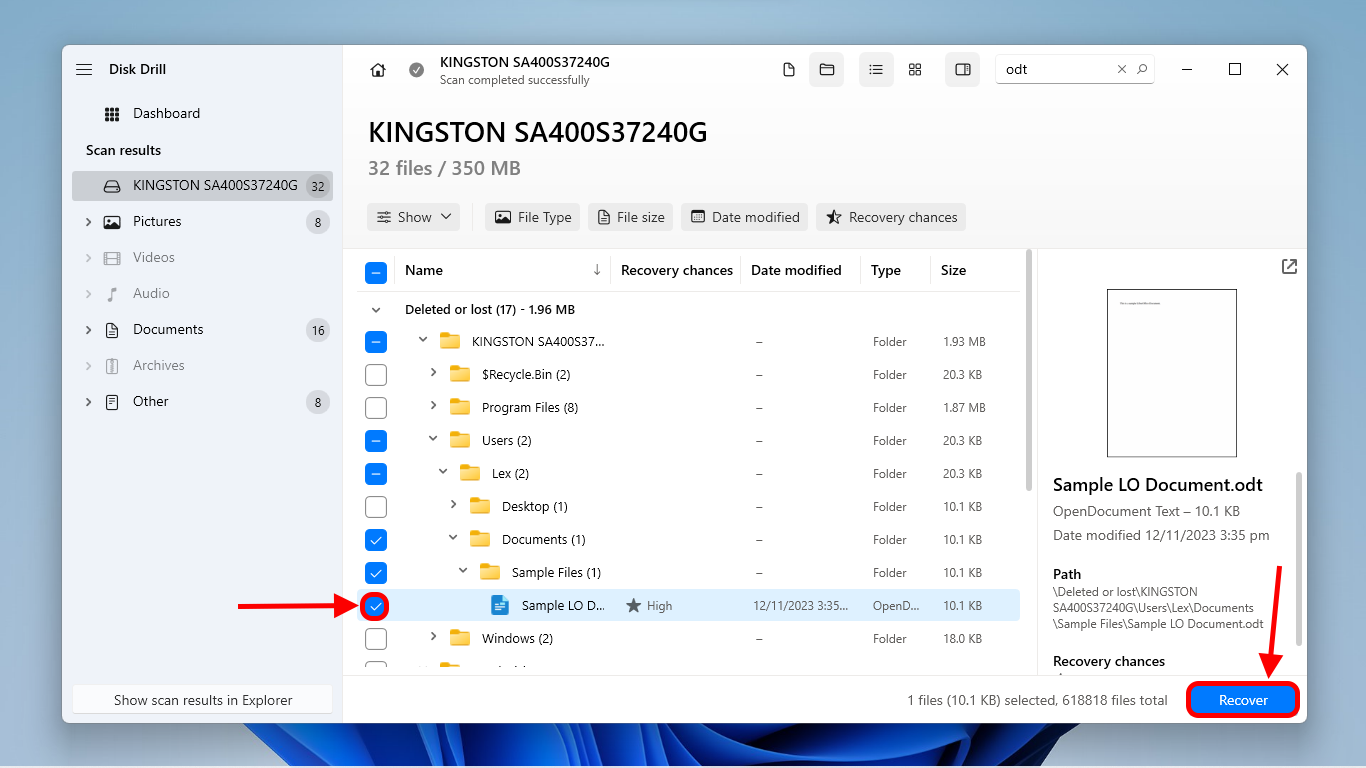This screenshot has height=768, width=1366.
Task: Click the Program Files folder icon
Action: pyautogui.click(x=460, y=407)
